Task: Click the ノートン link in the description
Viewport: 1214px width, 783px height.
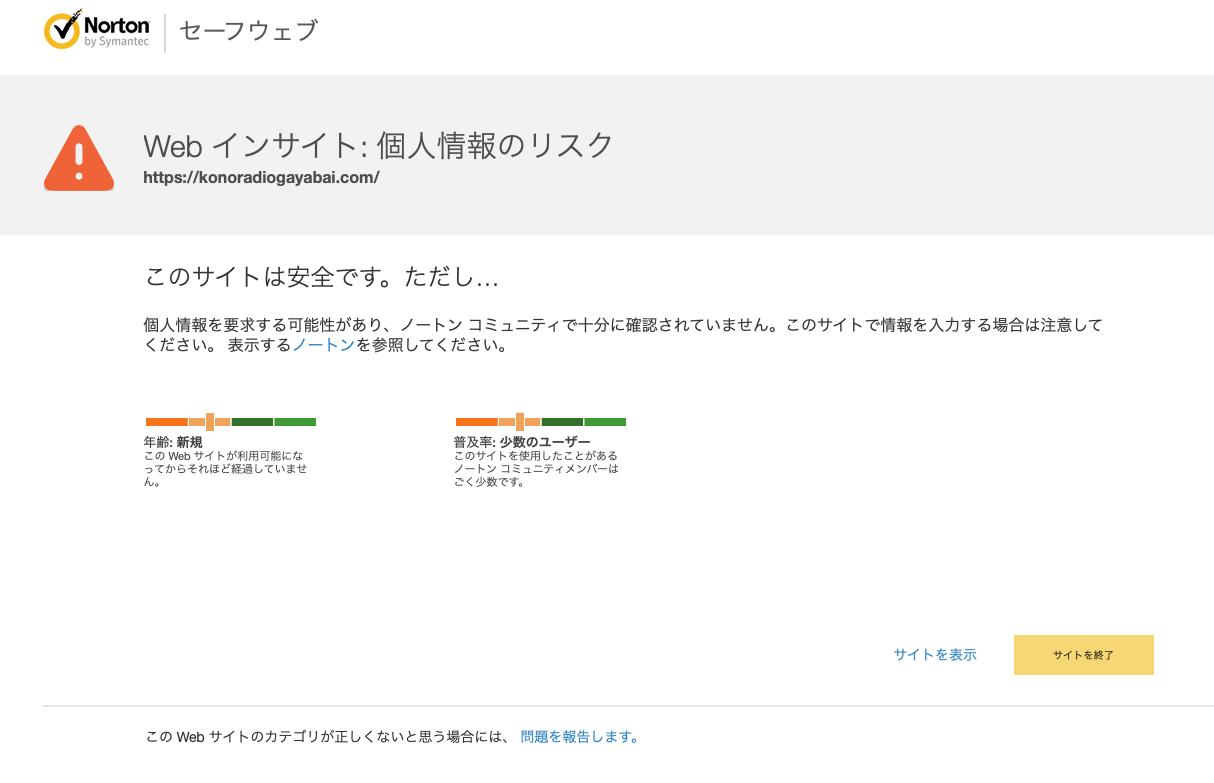Action: [x=323, y=345]
